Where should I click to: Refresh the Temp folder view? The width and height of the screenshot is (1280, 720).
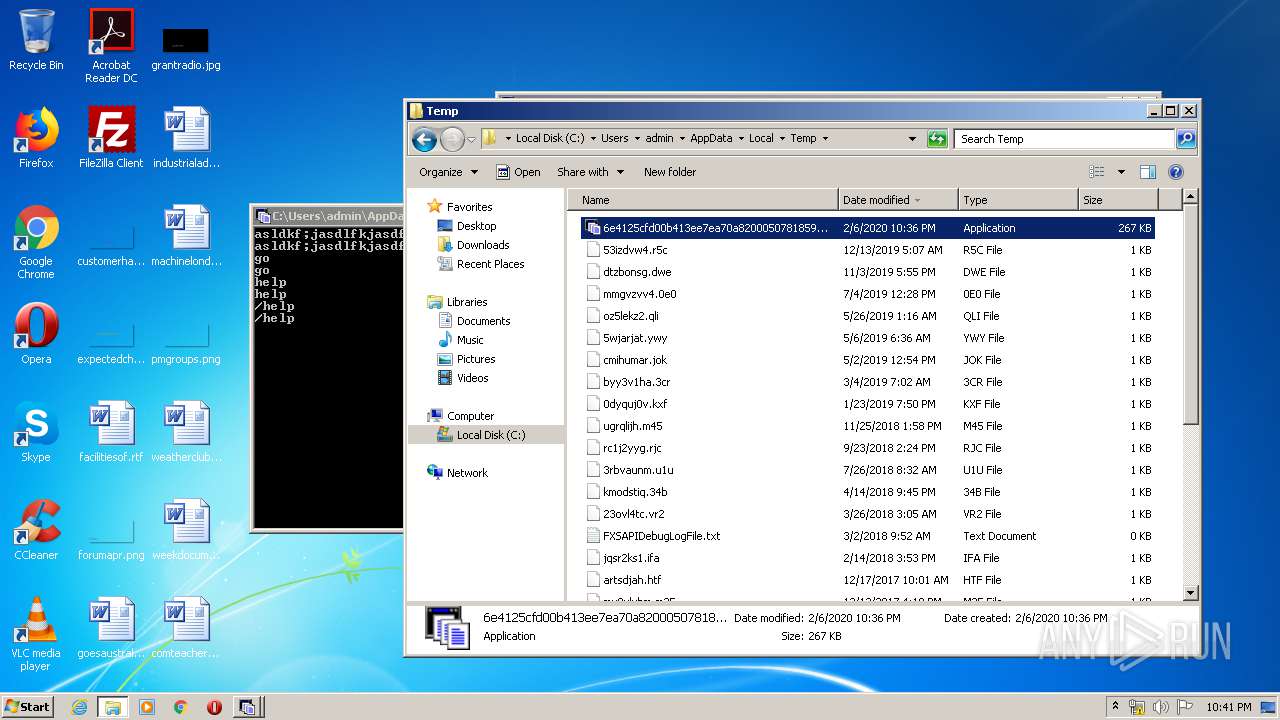coord(937,139)
